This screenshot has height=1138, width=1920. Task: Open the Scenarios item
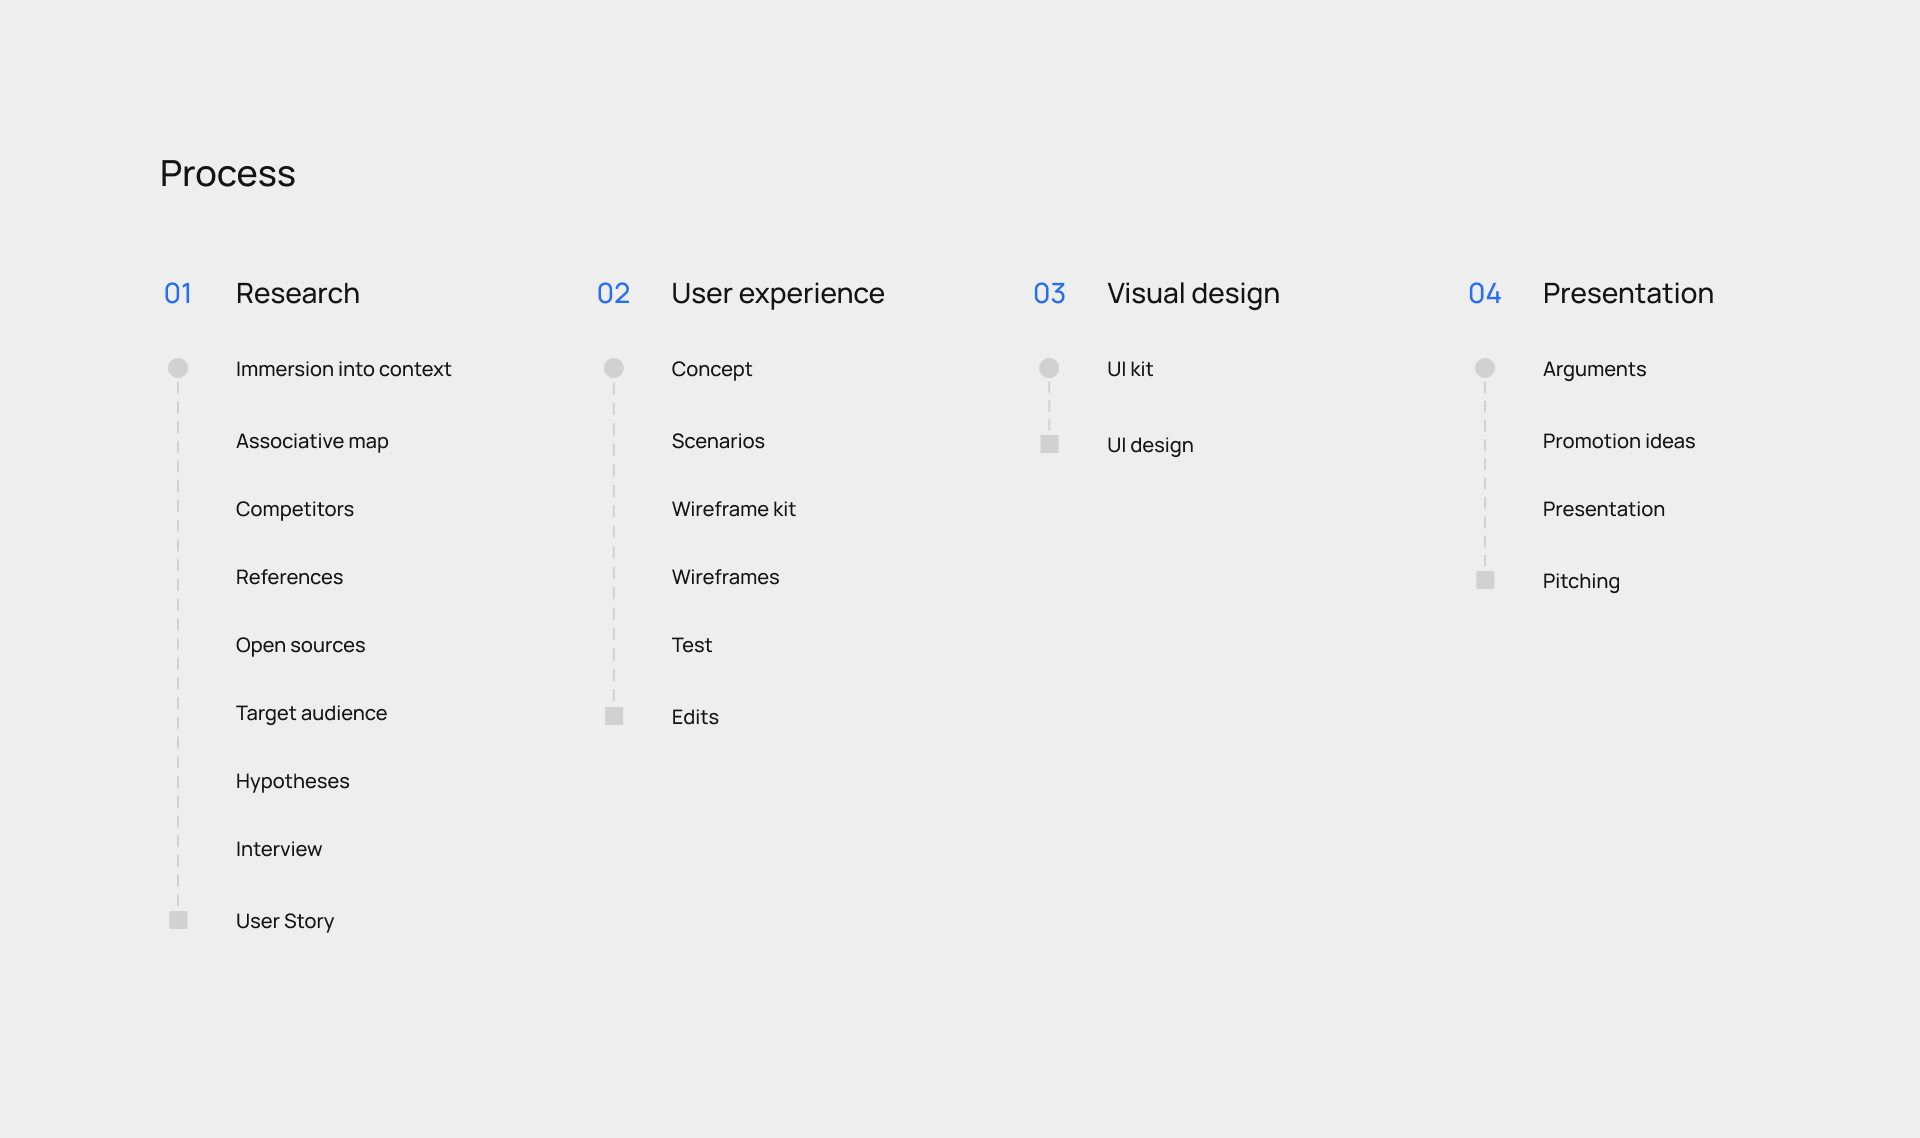coord(717,441)
